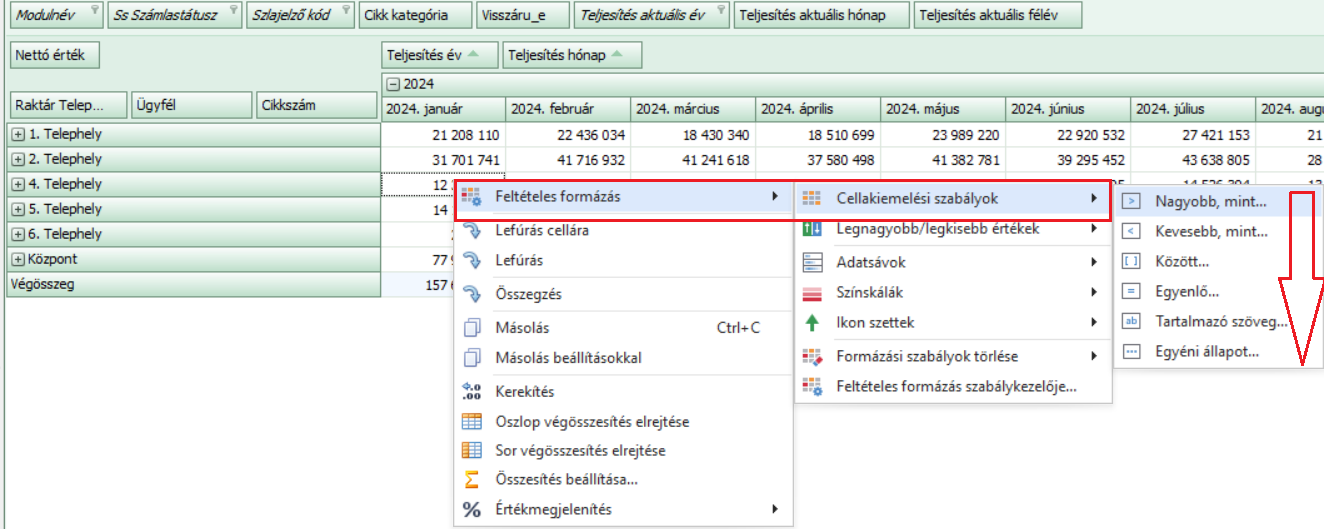The width and height of the screenshot is (1324, 529).
Task: Choose Között... from the submenu
Action: click(1181, 262)
